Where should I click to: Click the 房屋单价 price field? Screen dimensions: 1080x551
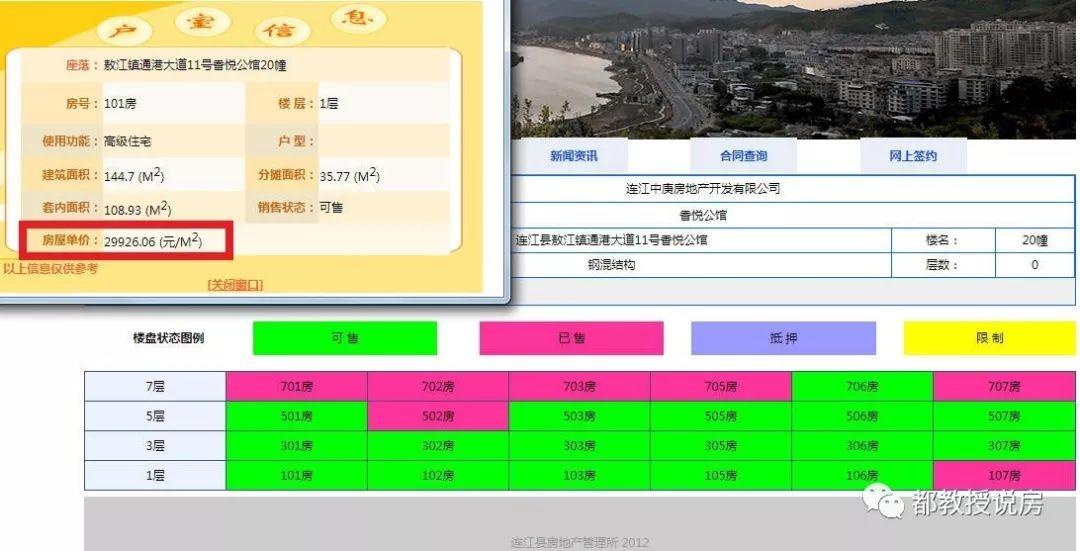126,240
